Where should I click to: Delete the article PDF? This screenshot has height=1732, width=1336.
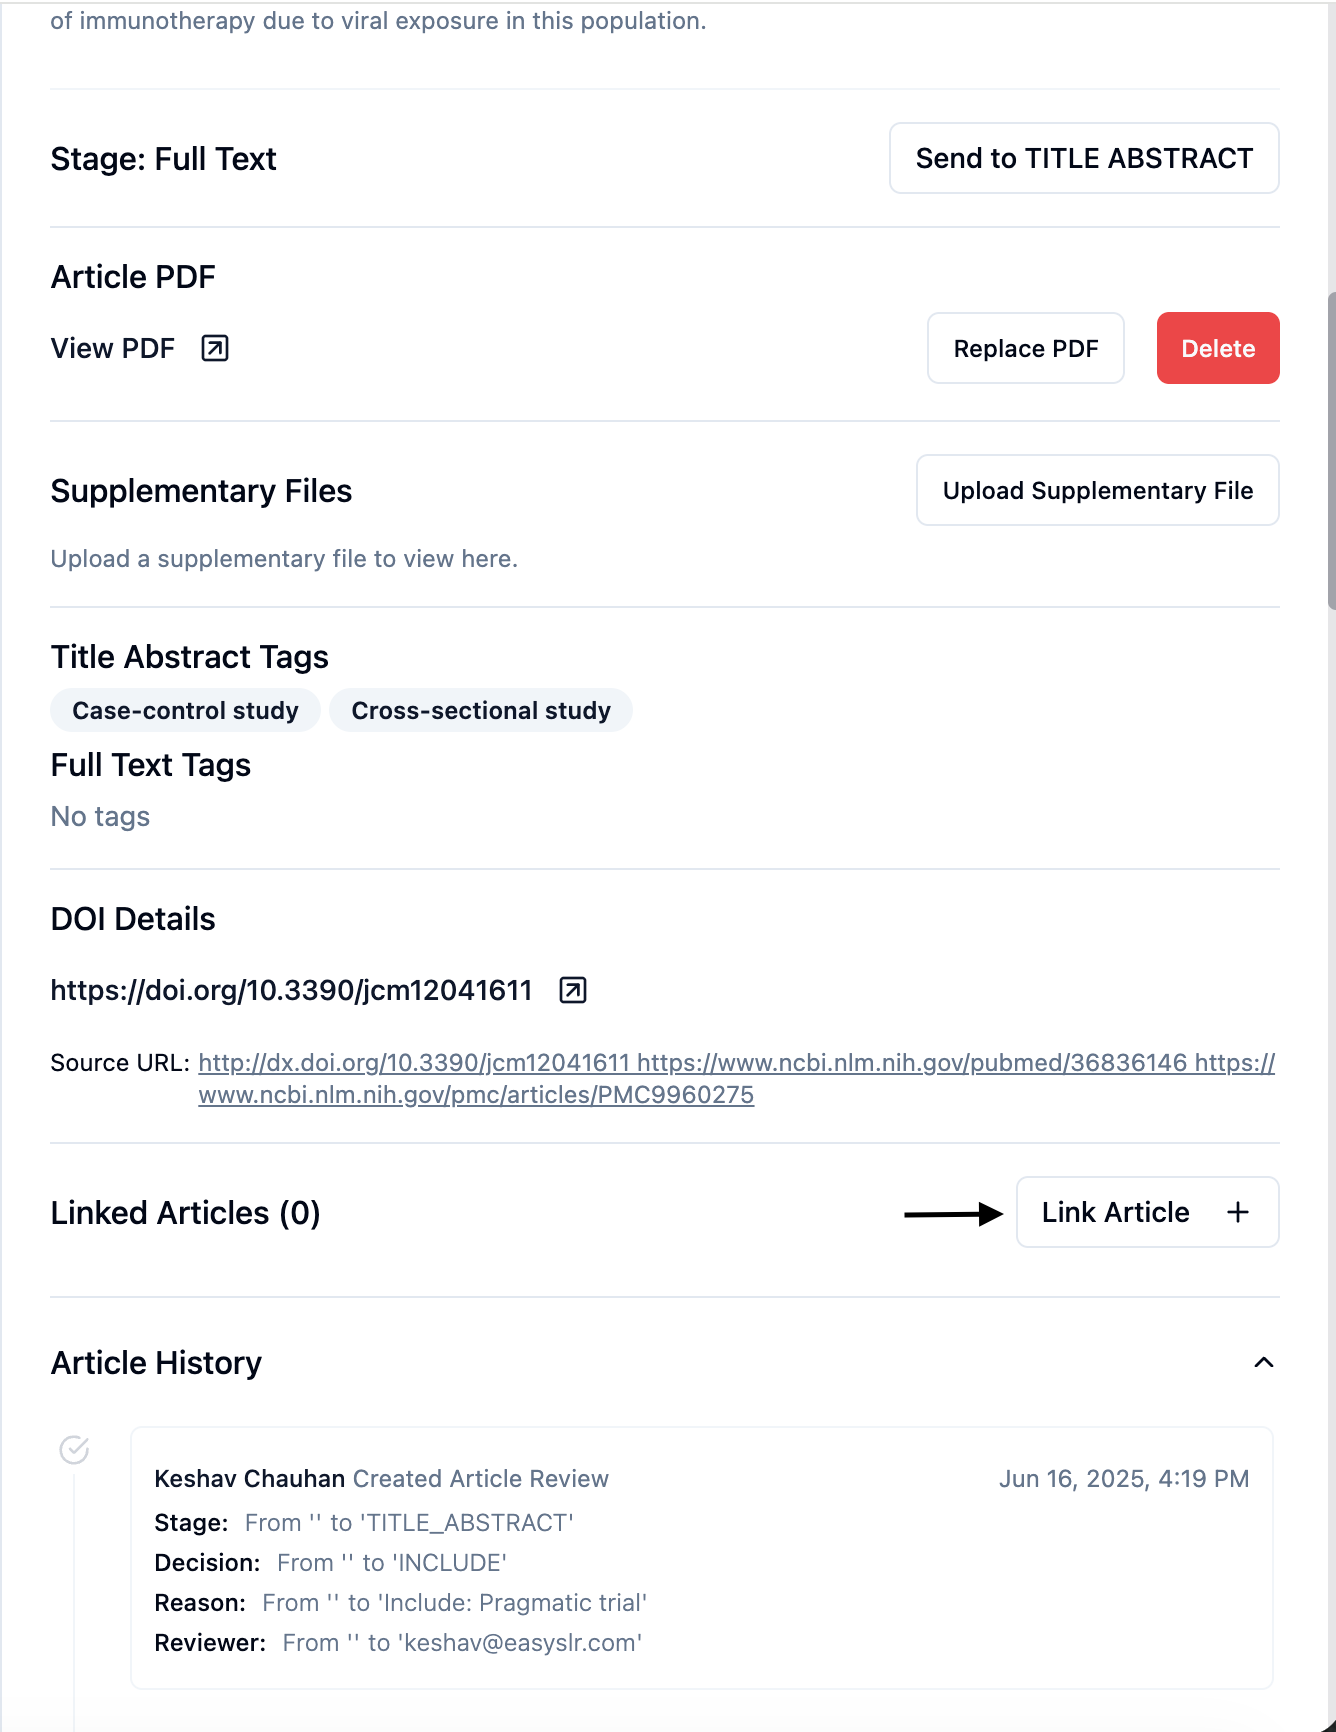[x=1217, y=348]
